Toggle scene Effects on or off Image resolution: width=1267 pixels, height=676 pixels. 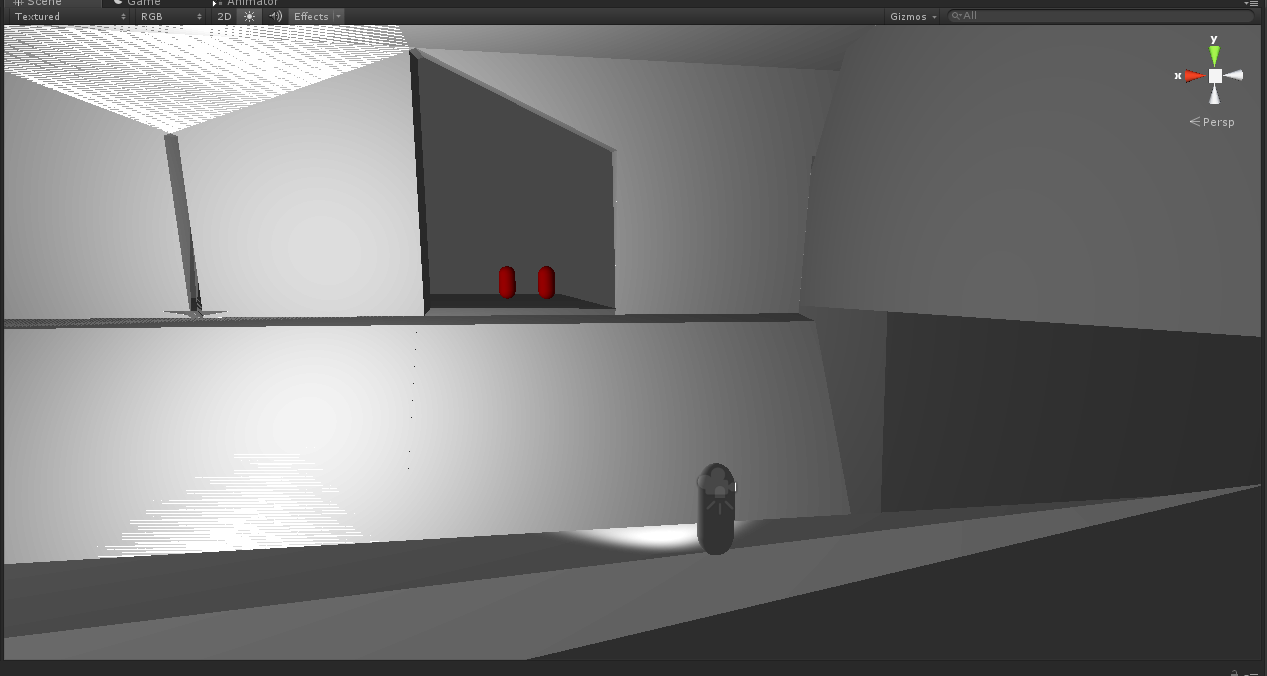pos(311,16)
